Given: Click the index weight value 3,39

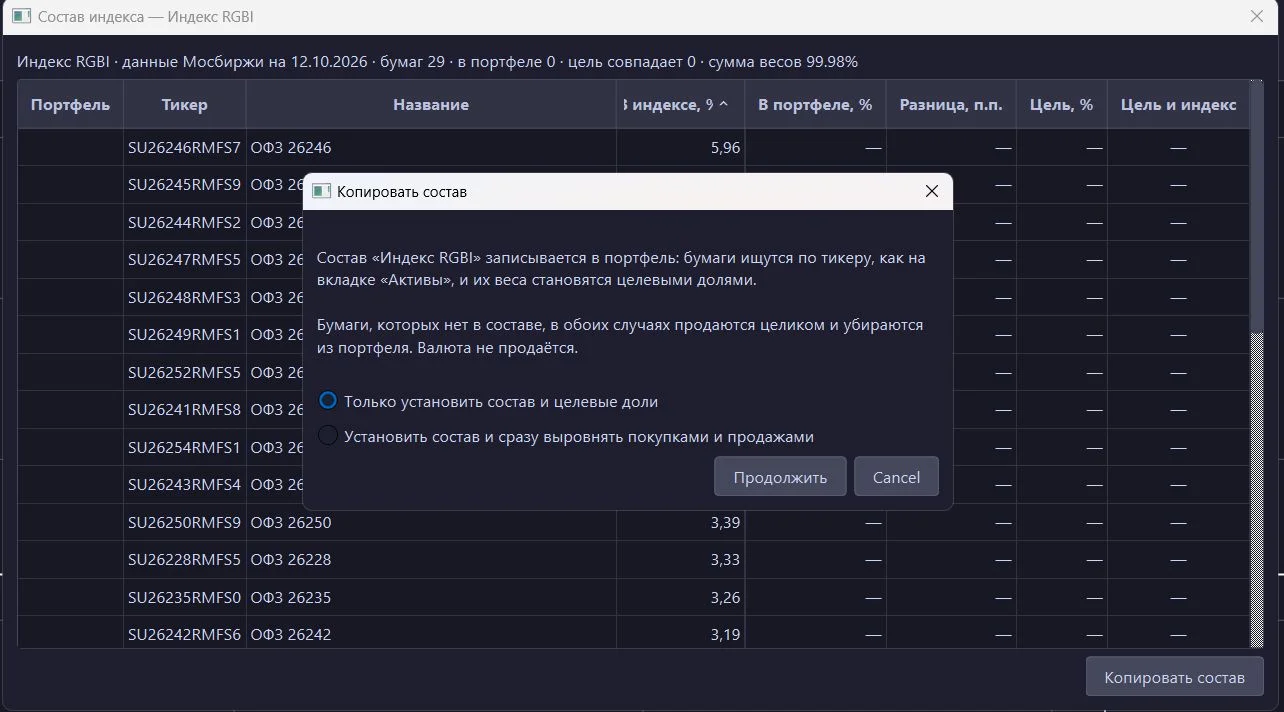Looking at the screenshot, I should click(x=725, y=522).
